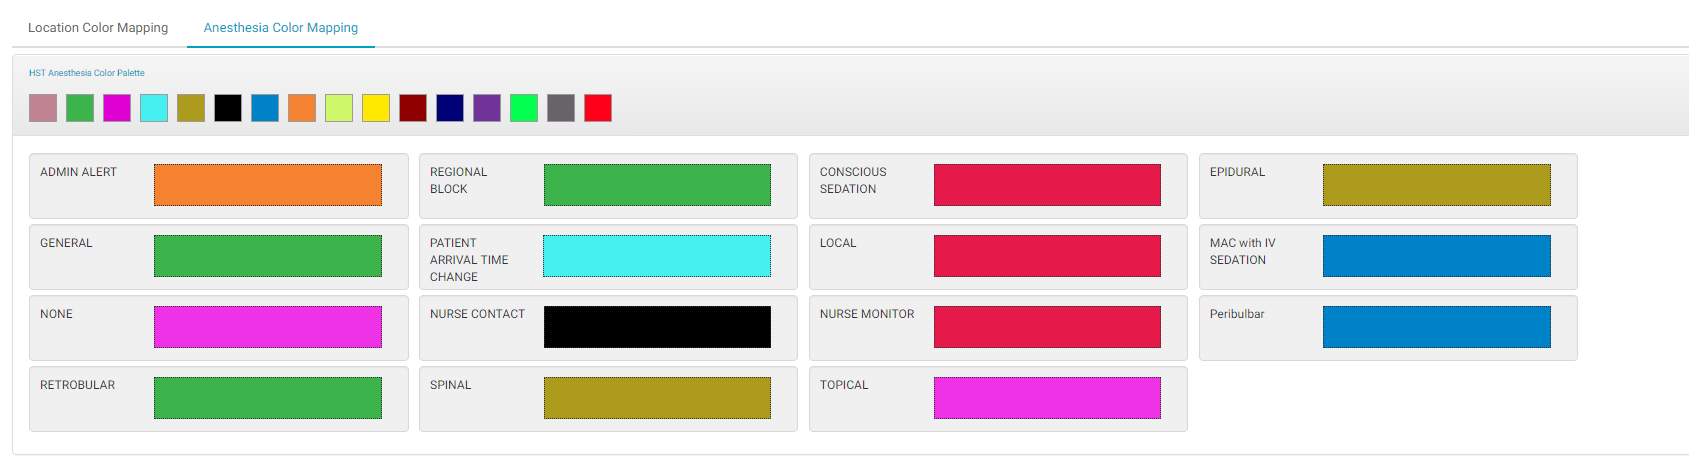The width and height of the screenshot is (1689, 463).
Task: Pick the purple palette swatch
Action: 487,108
